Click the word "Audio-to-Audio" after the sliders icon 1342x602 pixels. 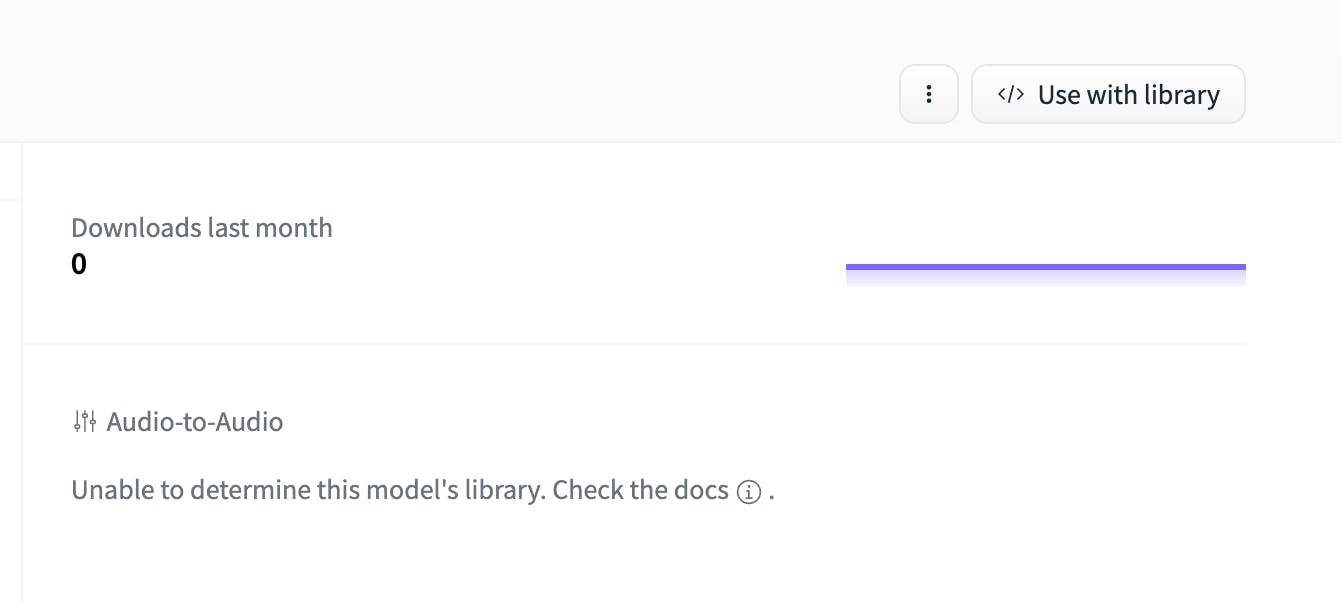(x=195, y=422)
